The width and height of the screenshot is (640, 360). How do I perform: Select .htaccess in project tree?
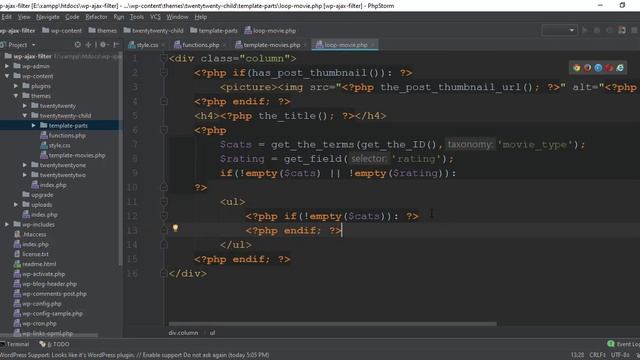coord(30,234)
